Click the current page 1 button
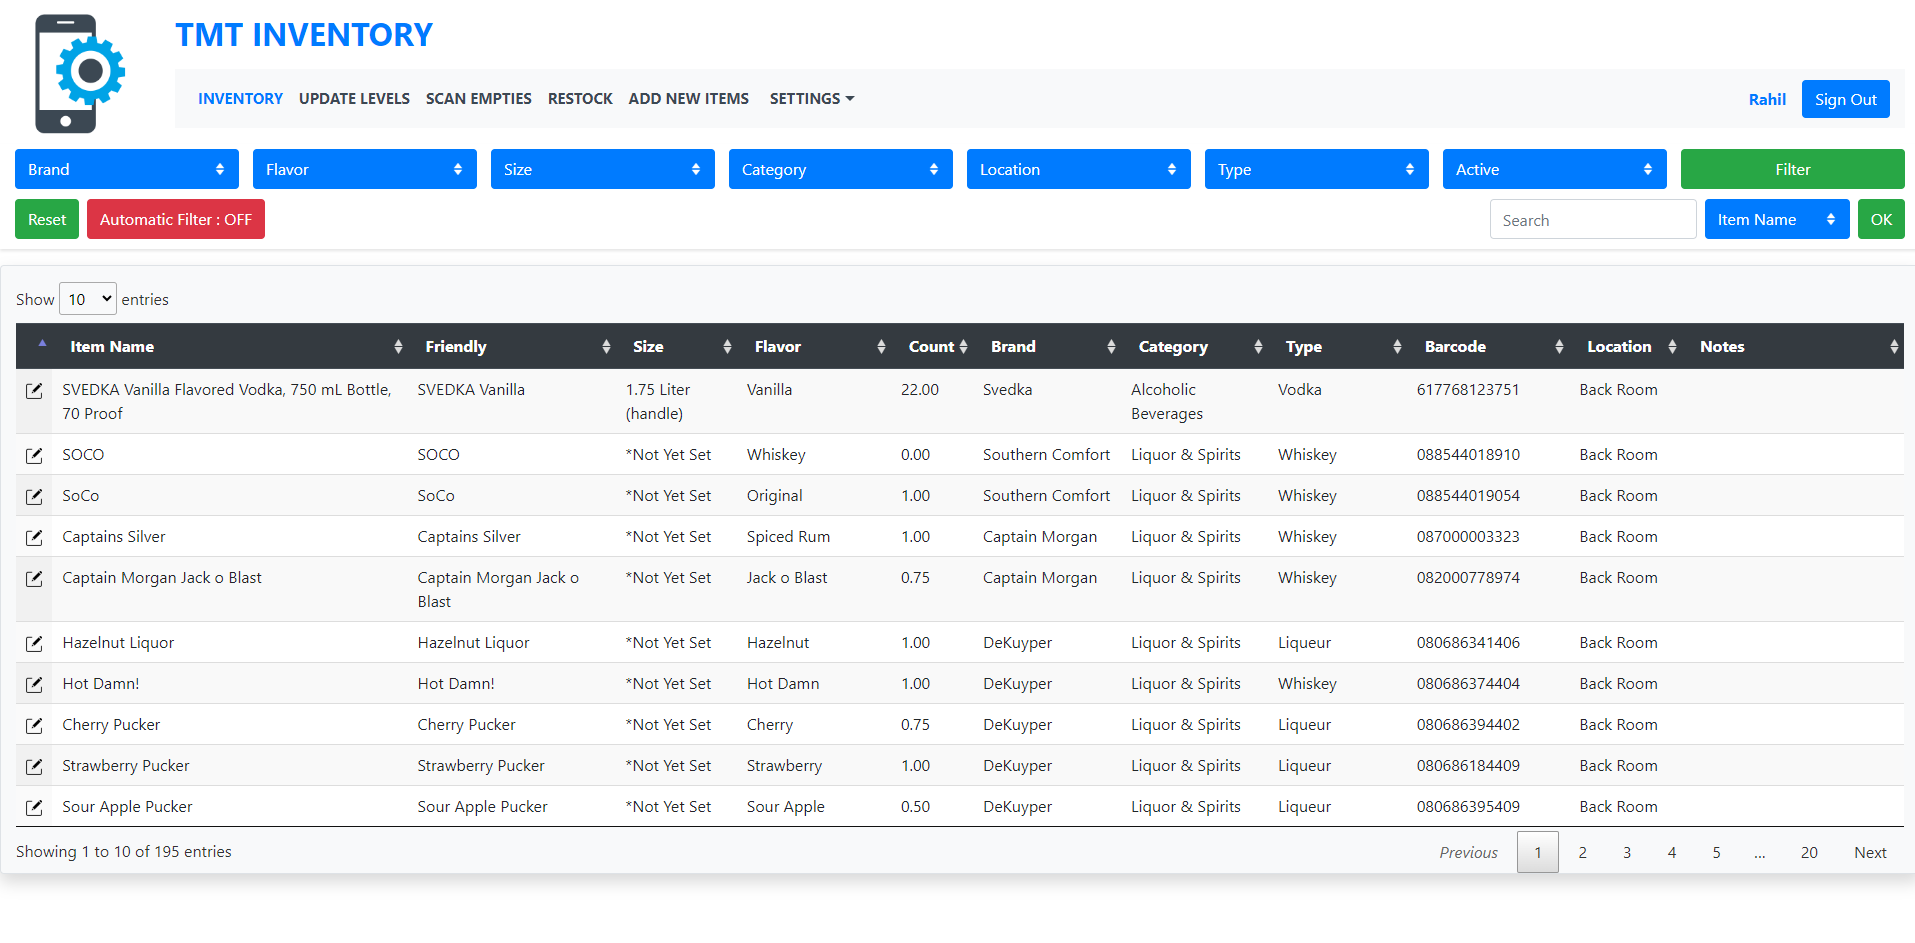The height and width of the screenshot is (943, 1915). [1538, 852]
